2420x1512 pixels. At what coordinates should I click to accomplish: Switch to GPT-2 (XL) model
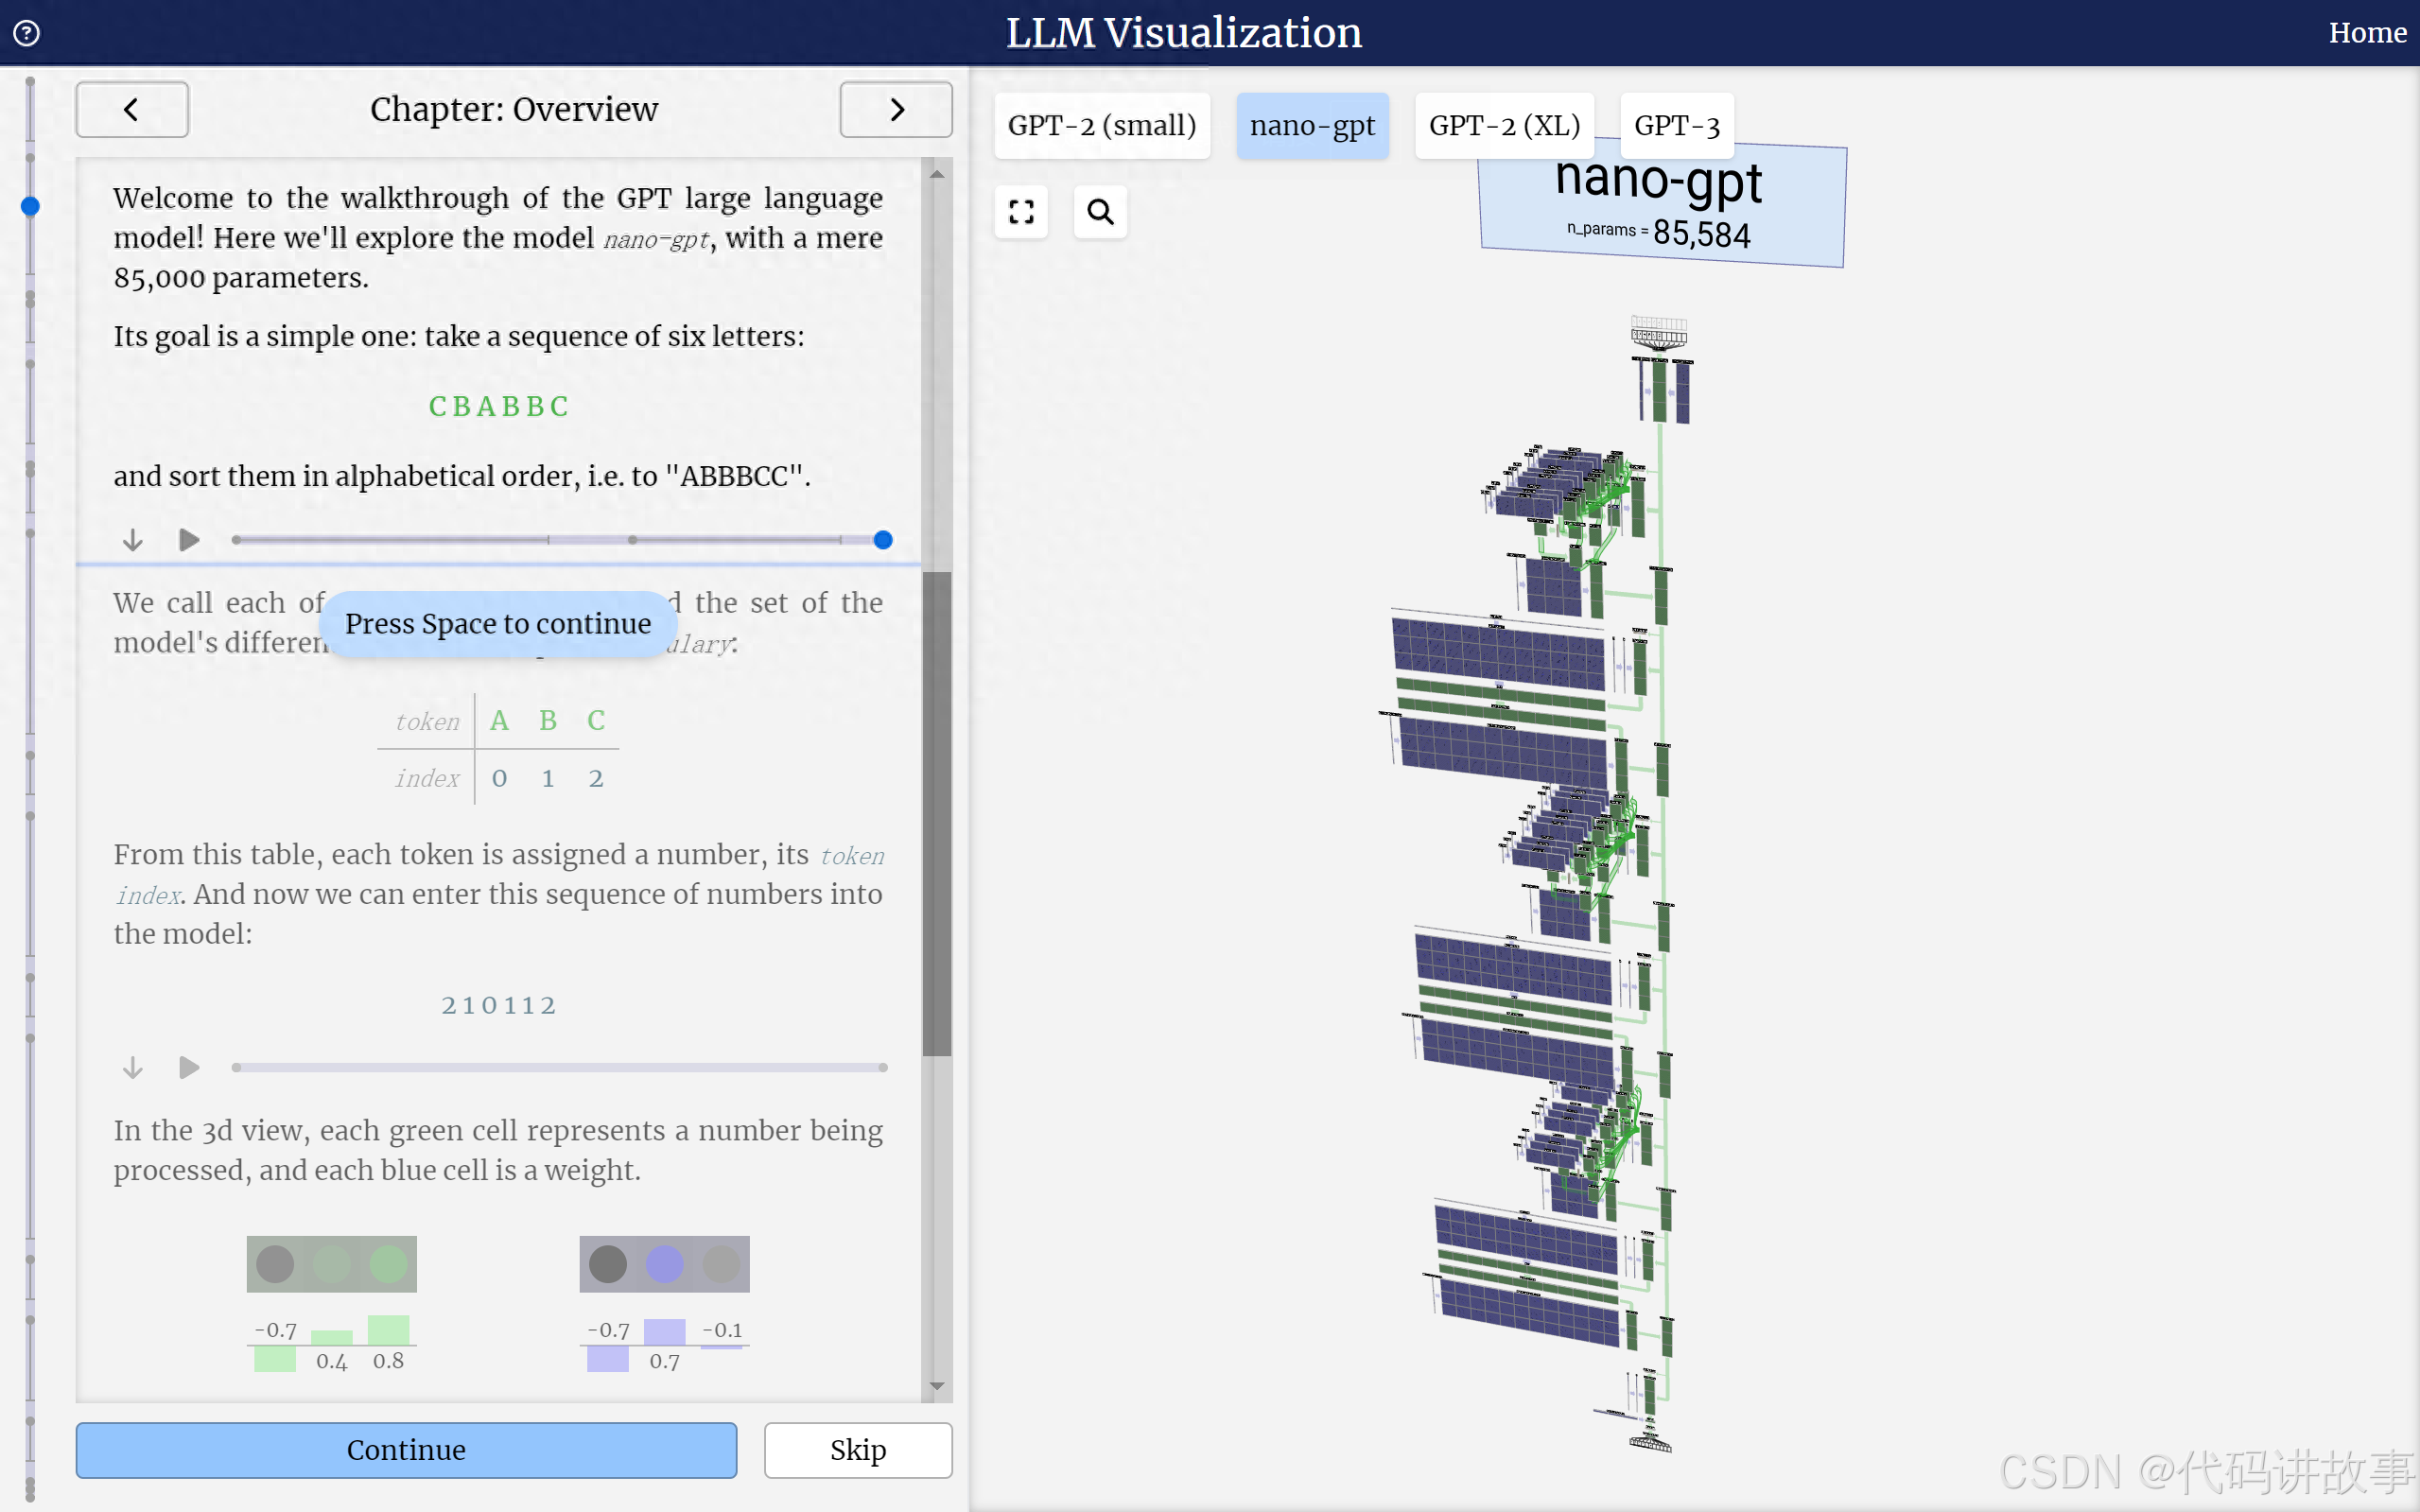[1503, 126]
